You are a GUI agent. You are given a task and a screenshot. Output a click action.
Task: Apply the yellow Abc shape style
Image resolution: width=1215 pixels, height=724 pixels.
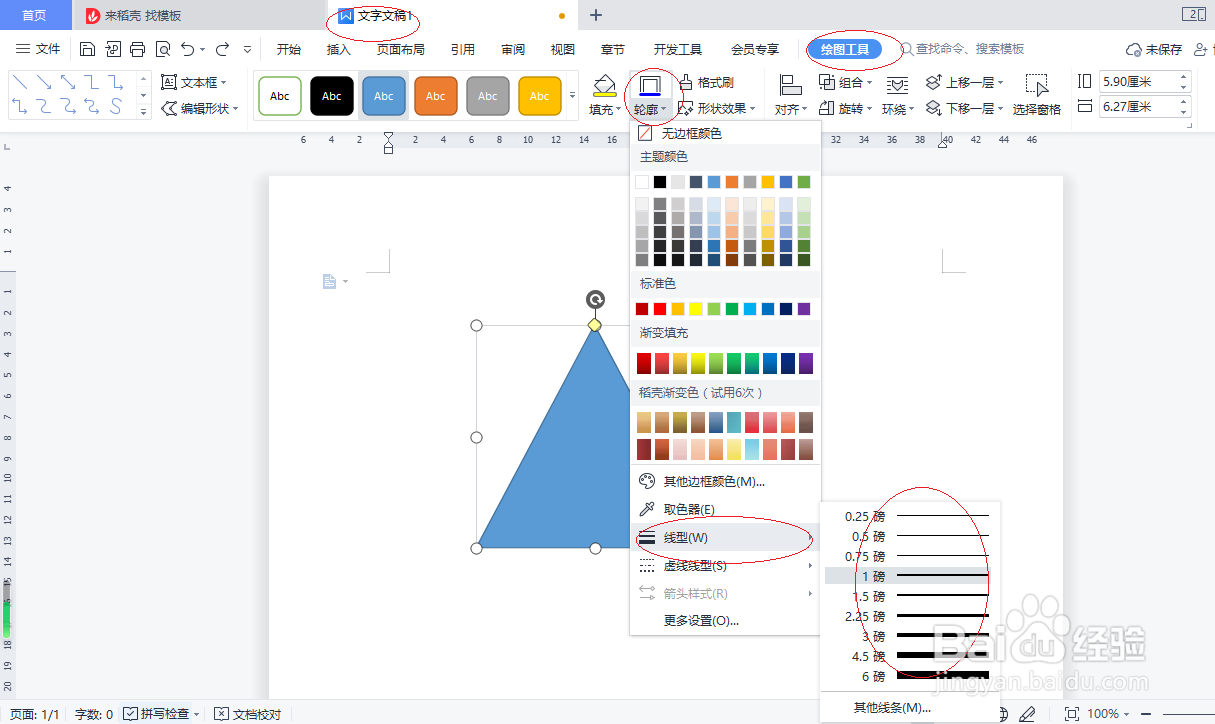point(540,96)
